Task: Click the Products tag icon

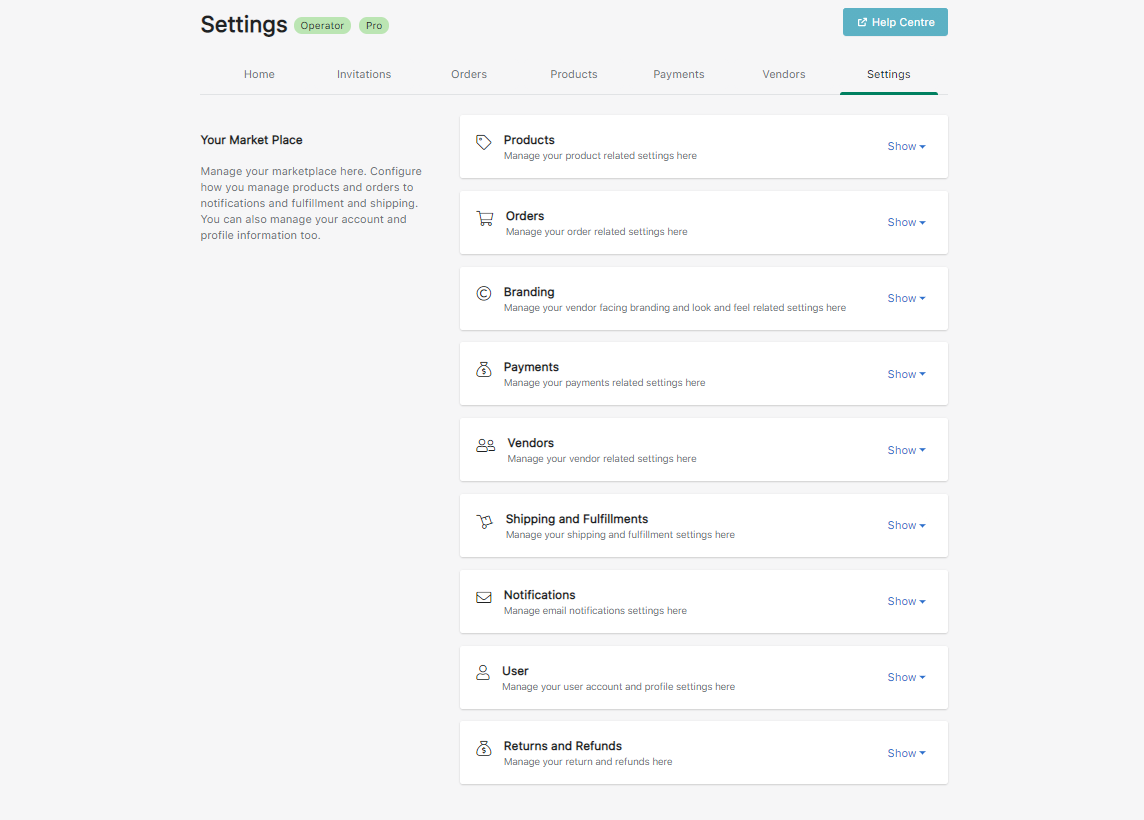Action: (484, 142)
